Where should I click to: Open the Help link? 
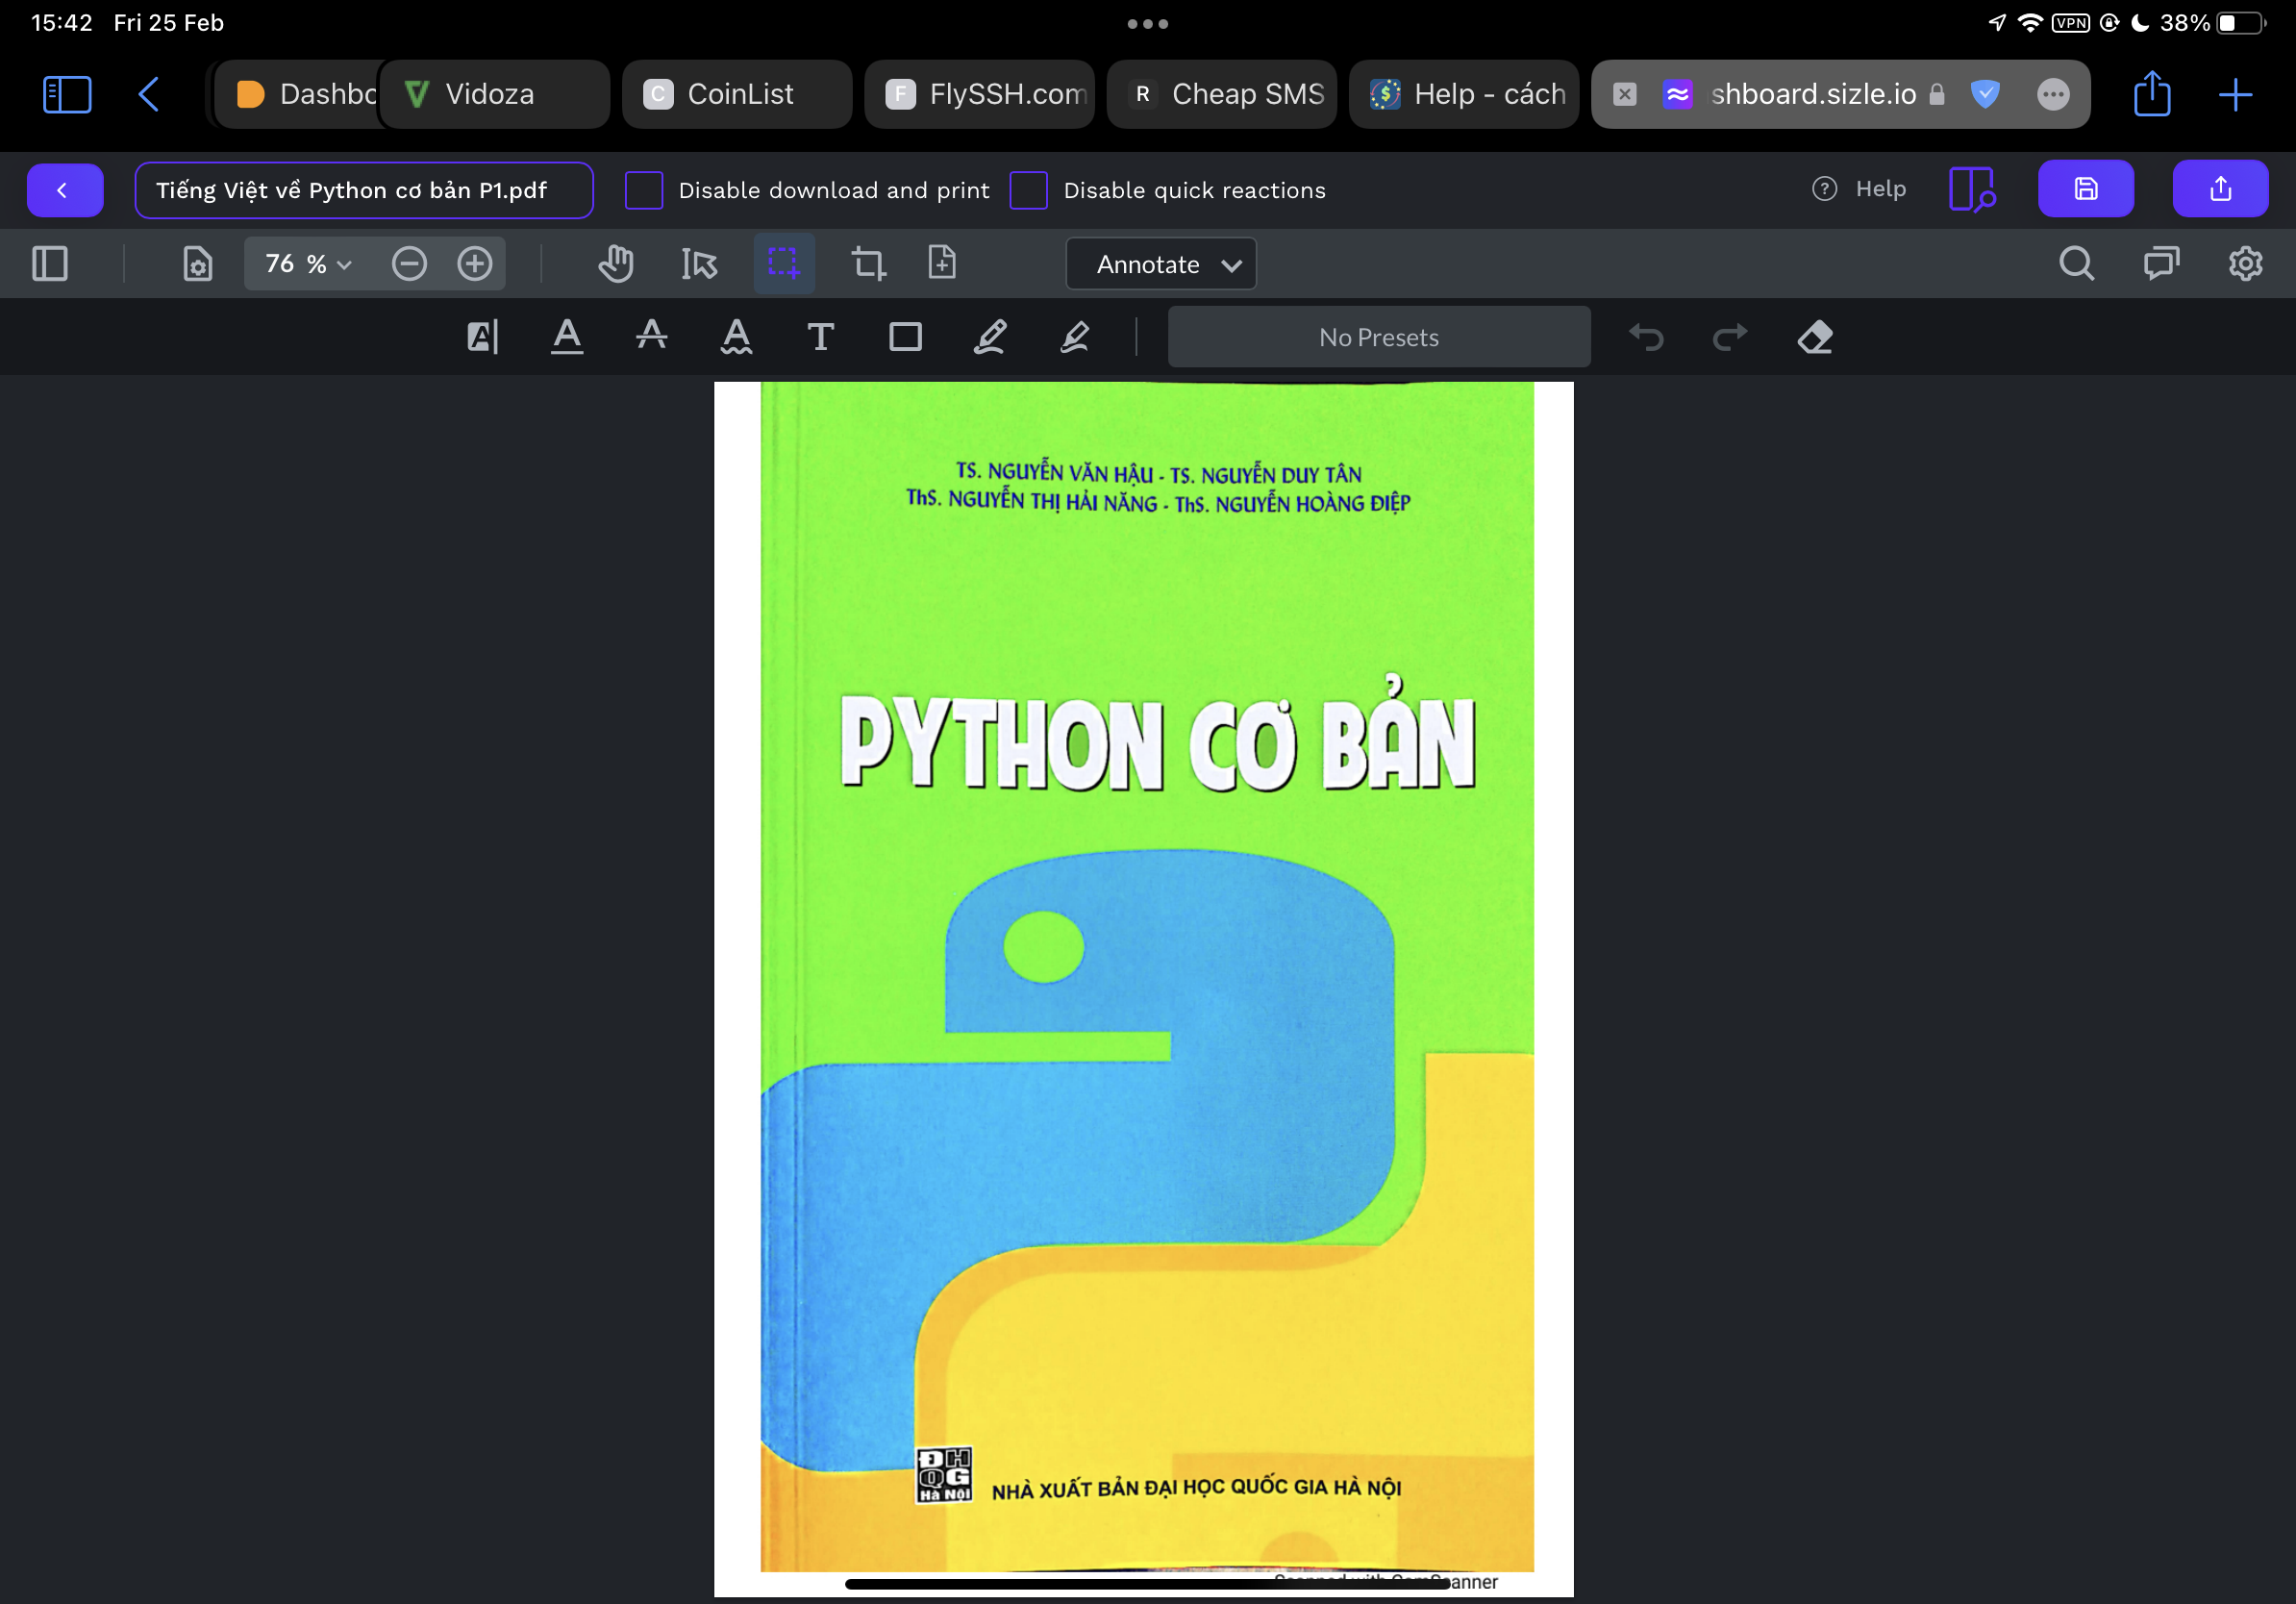click(1859, 189)
